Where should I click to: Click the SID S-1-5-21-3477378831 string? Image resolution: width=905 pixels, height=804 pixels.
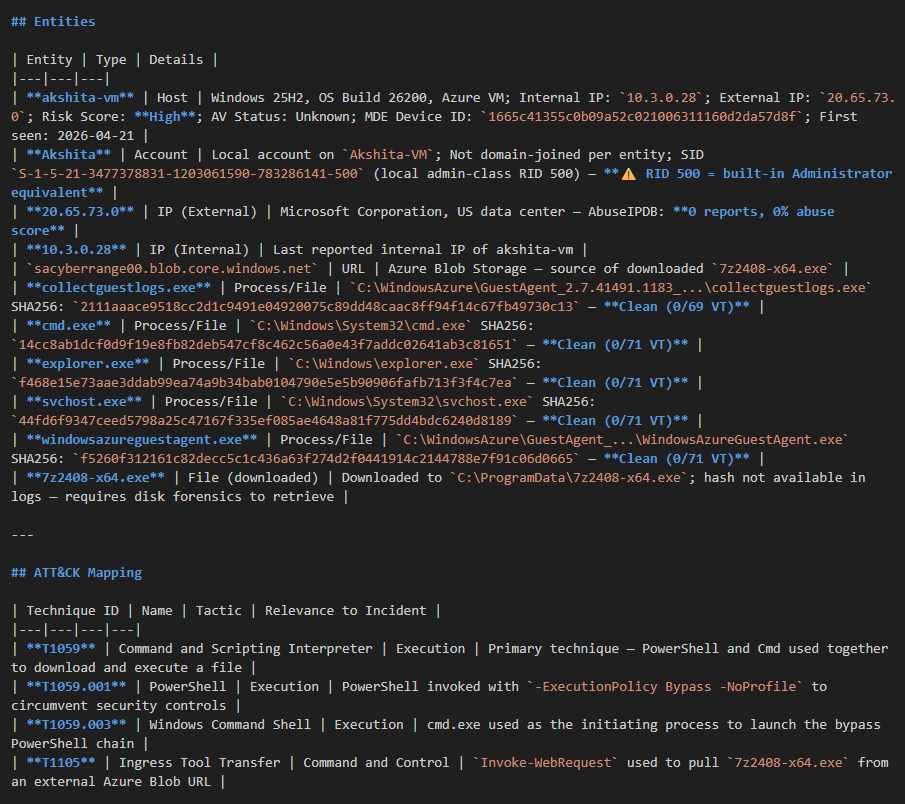click(x=188, y=174)
